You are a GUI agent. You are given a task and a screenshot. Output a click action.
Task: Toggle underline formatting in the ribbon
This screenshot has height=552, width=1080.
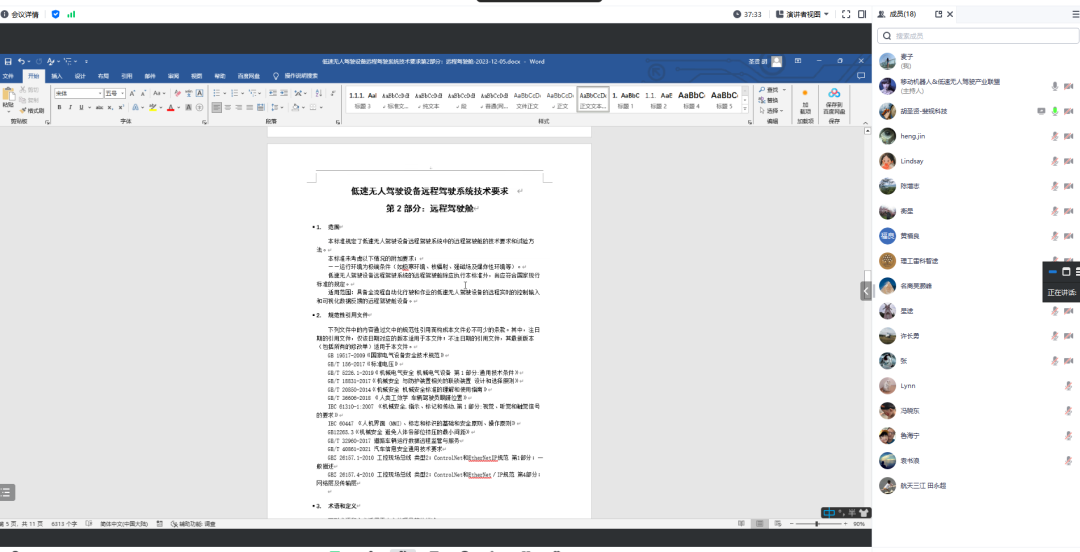point(80,107)
